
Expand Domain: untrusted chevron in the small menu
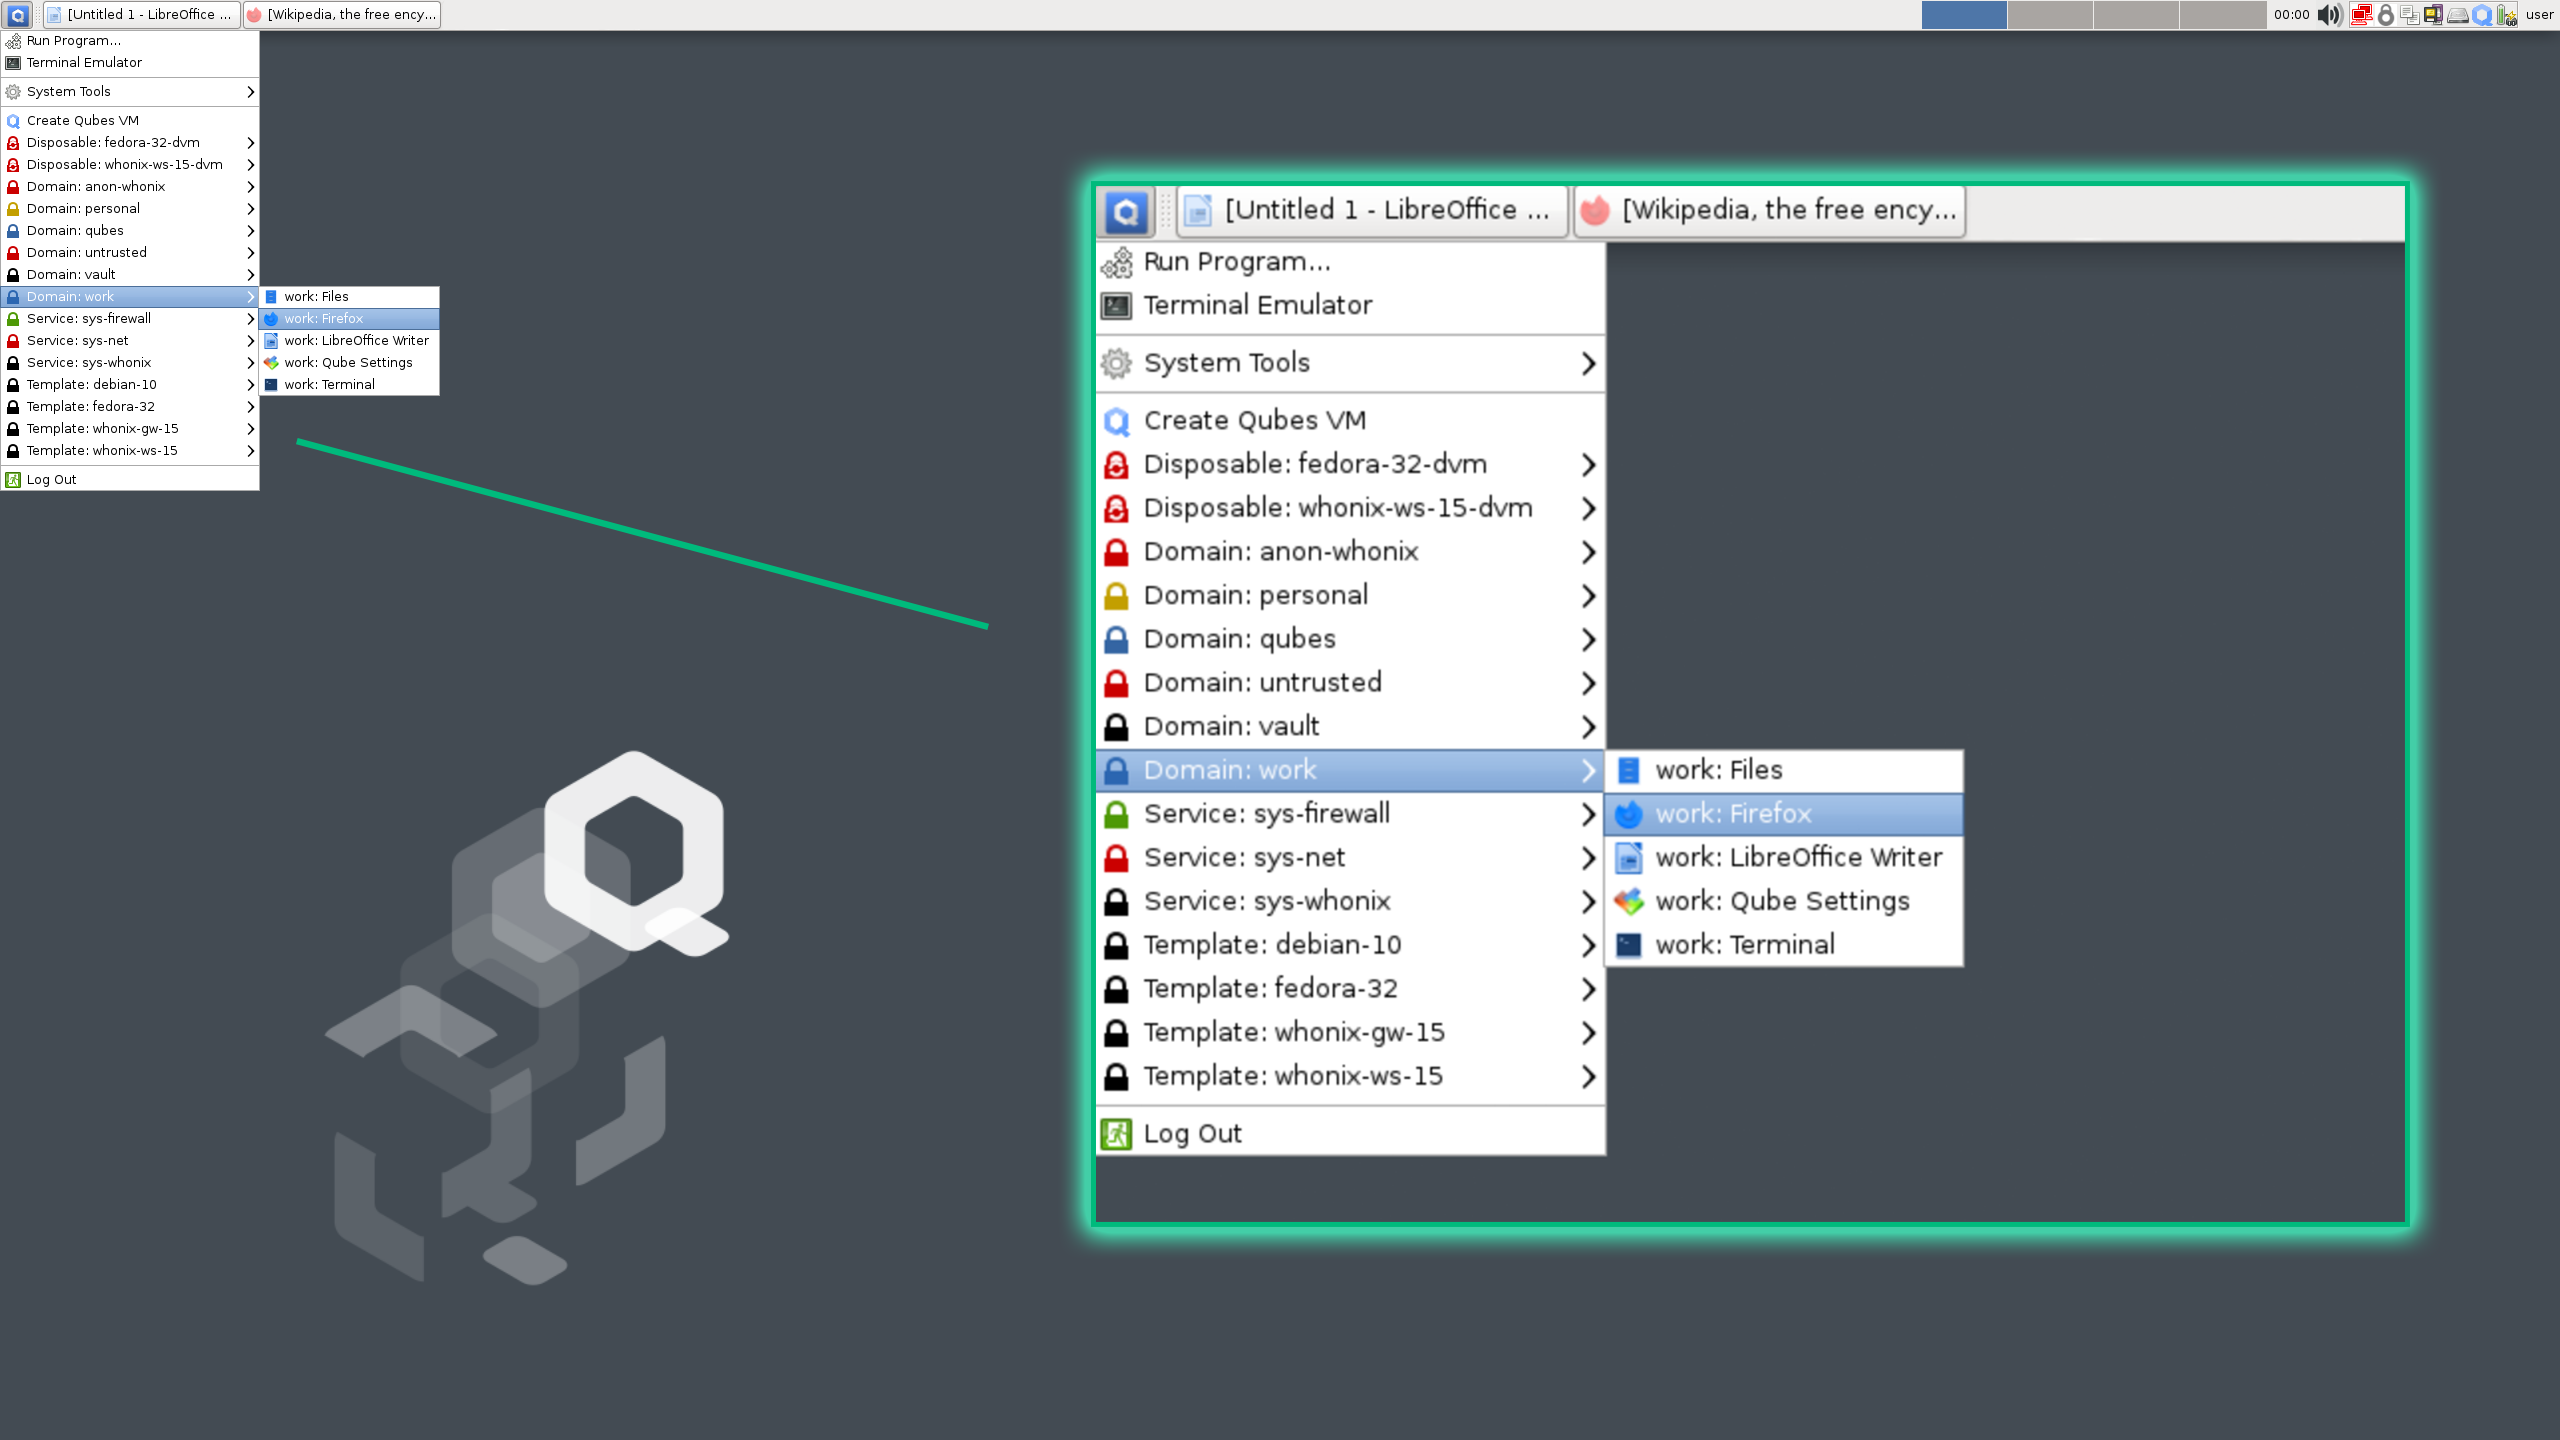click(x=250, y=253)
